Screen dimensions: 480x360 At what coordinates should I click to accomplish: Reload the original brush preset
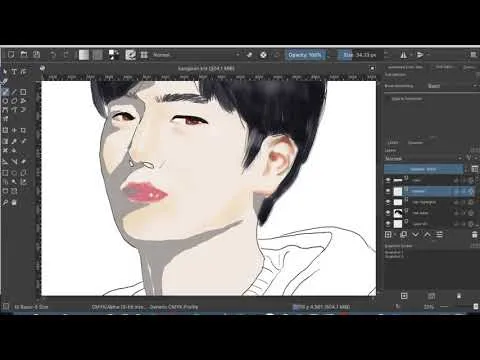pos(277,55)
